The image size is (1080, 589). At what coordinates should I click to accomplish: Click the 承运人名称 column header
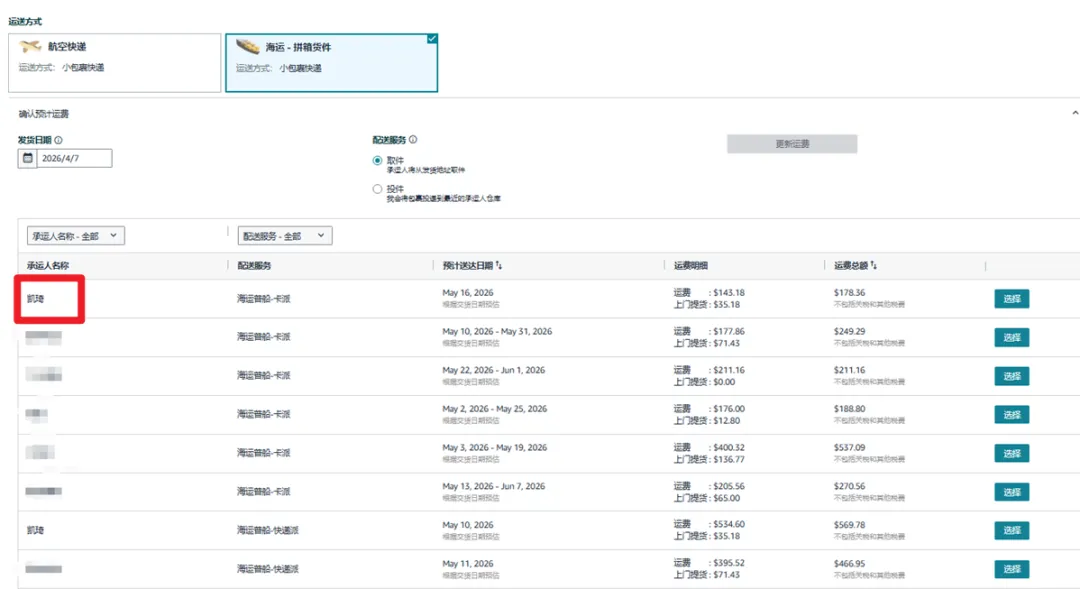[48, 265]
